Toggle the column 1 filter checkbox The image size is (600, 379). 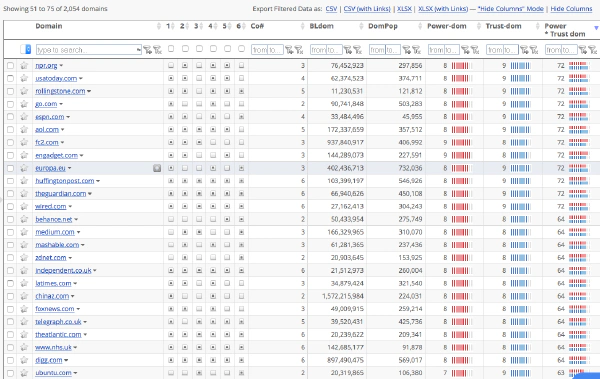pyautogui.click(x=171, y=49)
